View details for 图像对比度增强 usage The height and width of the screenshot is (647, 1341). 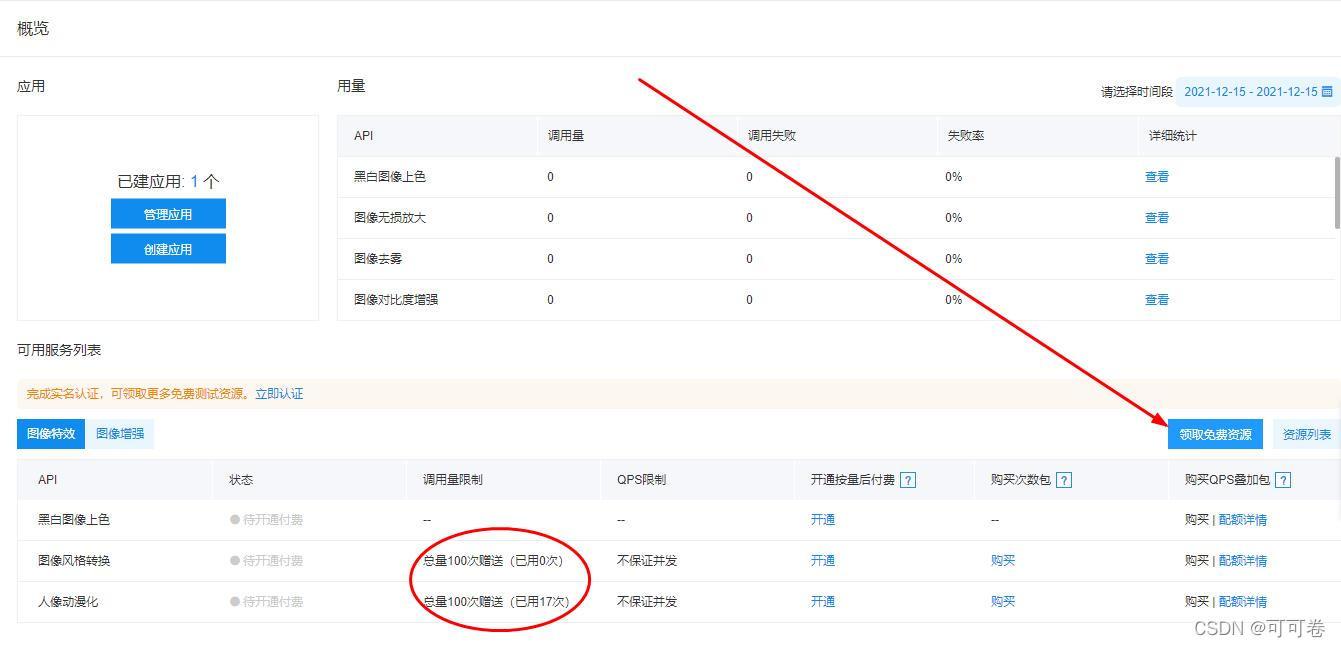tap(1157, 300)
